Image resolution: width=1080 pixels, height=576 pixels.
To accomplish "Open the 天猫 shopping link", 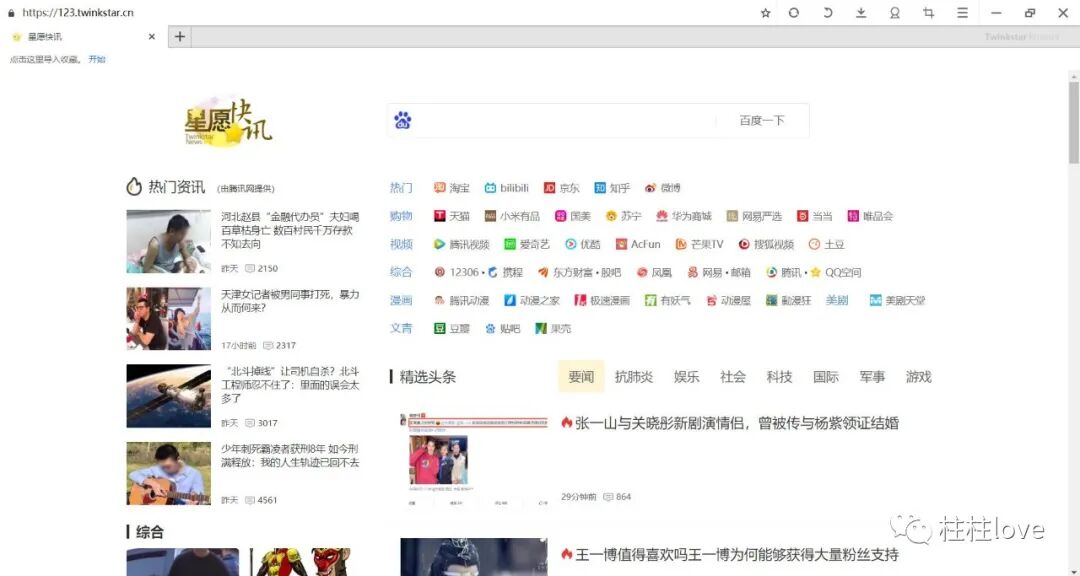I will (x=452, y=216).
